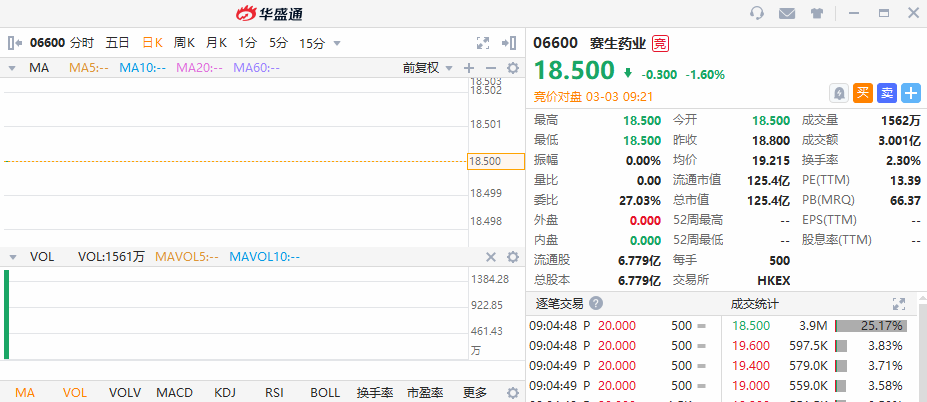Toggle KDJ indicator
The width and height of the screenshot is (927, 402).
(x=225, y=393)
